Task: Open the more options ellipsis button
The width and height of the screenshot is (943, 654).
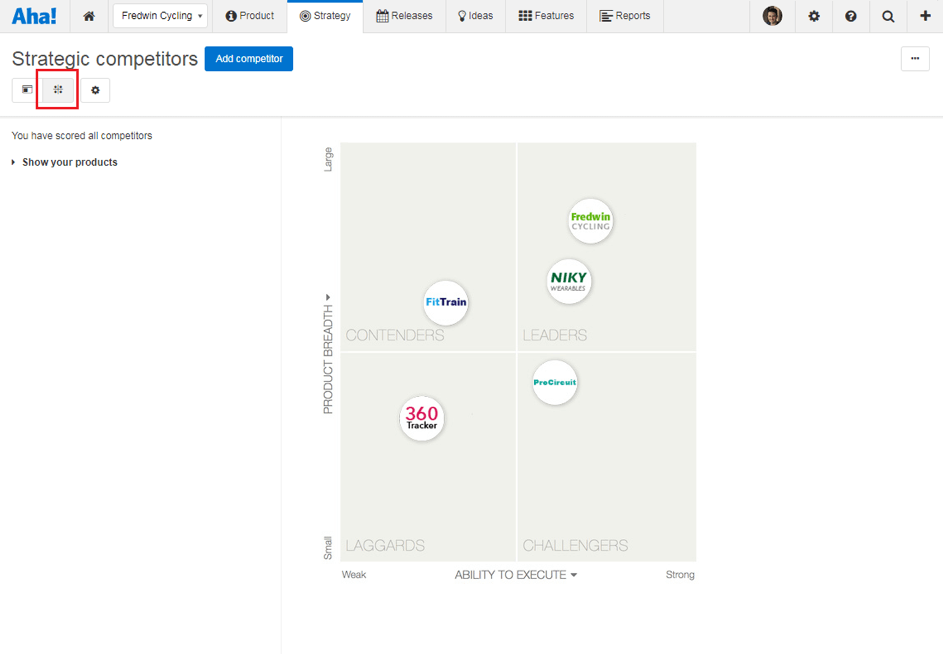Action: pyautogui.click(x=914, y=59)
